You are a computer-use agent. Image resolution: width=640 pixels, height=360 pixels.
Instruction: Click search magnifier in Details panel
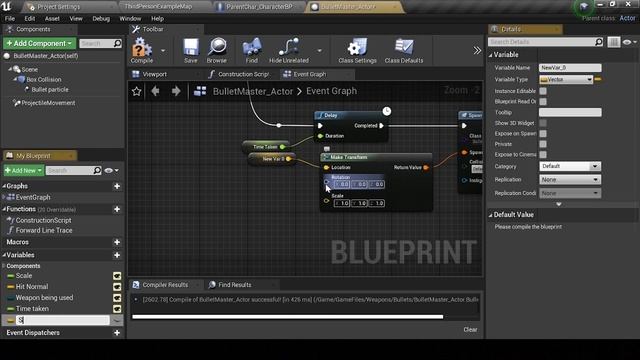click(598, 42)
